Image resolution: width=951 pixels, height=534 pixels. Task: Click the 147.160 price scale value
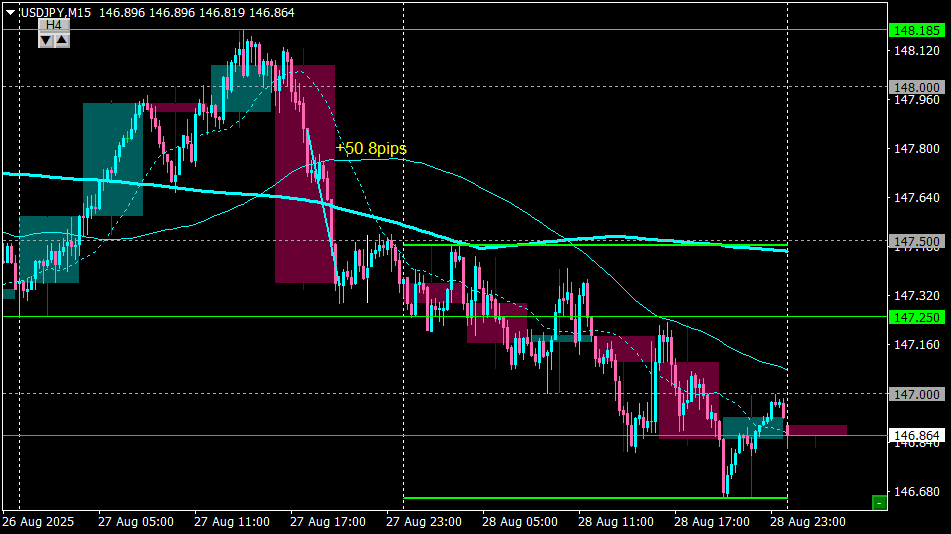[x=917, y=345]
